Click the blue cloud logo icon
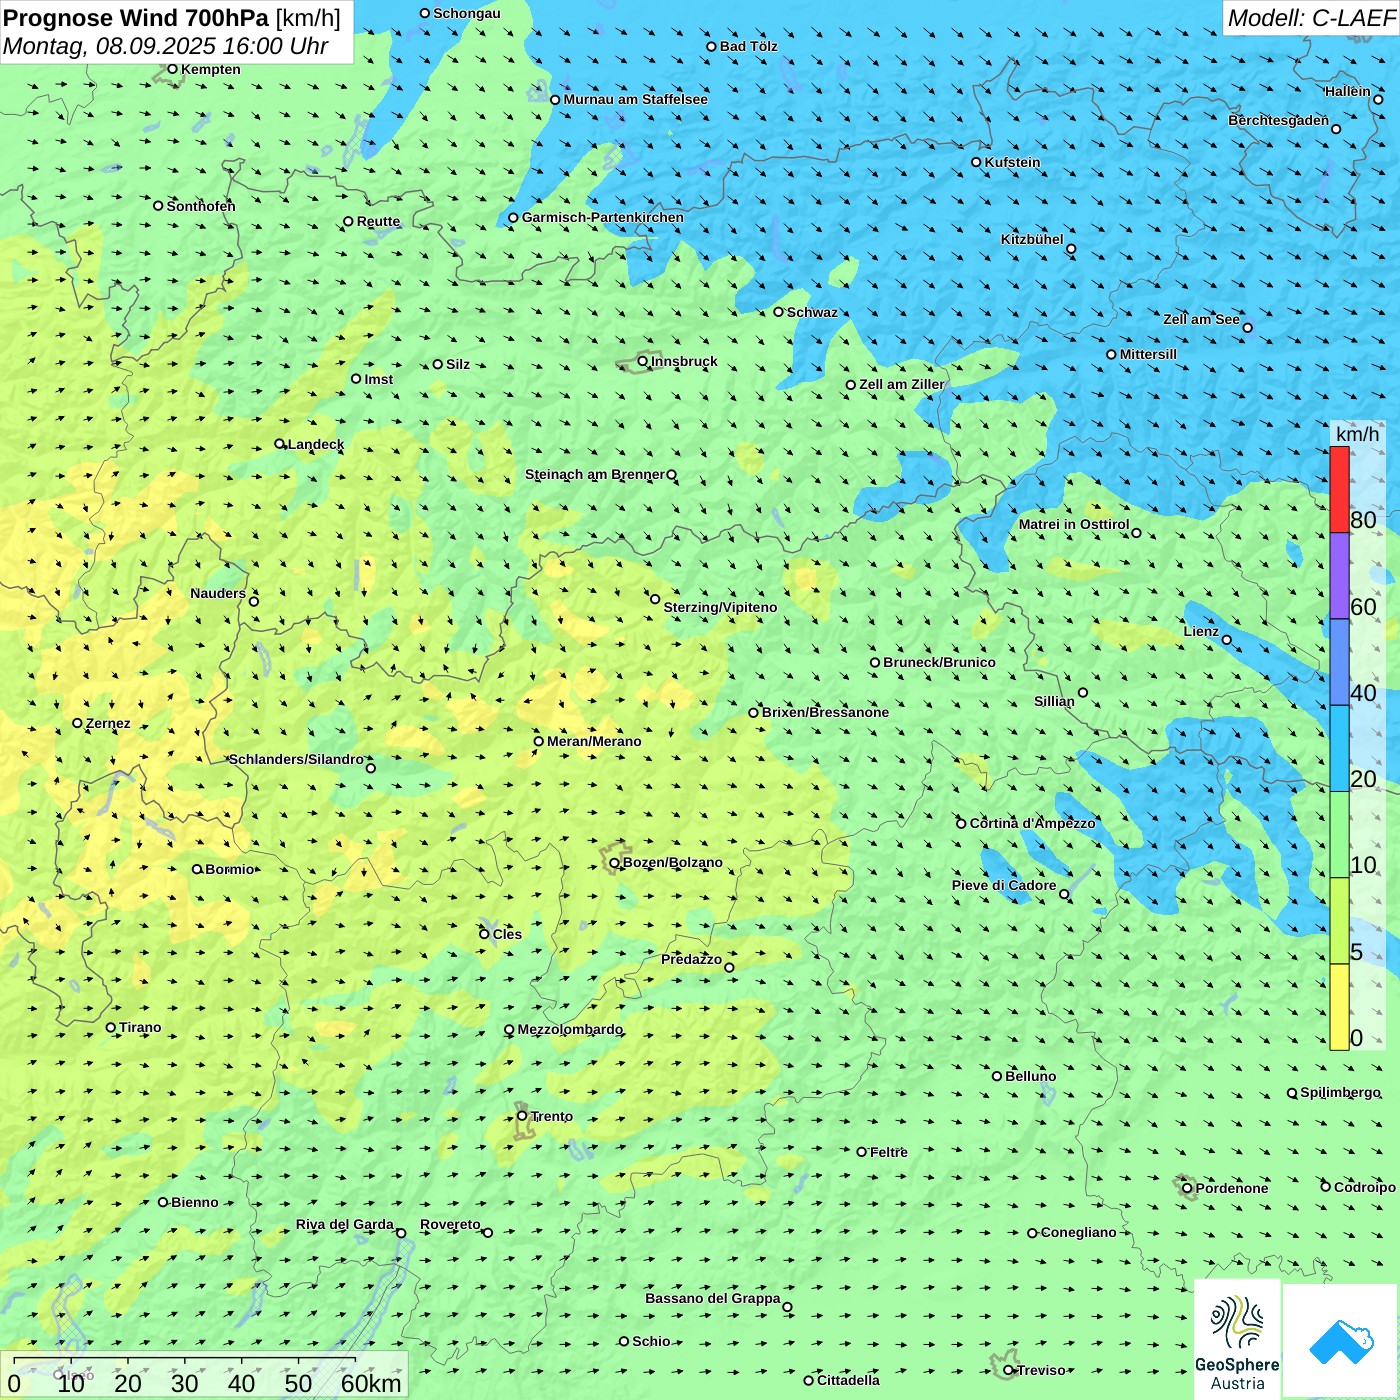The height and width of the screenshot is (1400, 1400). [x=1341, y=1342]
